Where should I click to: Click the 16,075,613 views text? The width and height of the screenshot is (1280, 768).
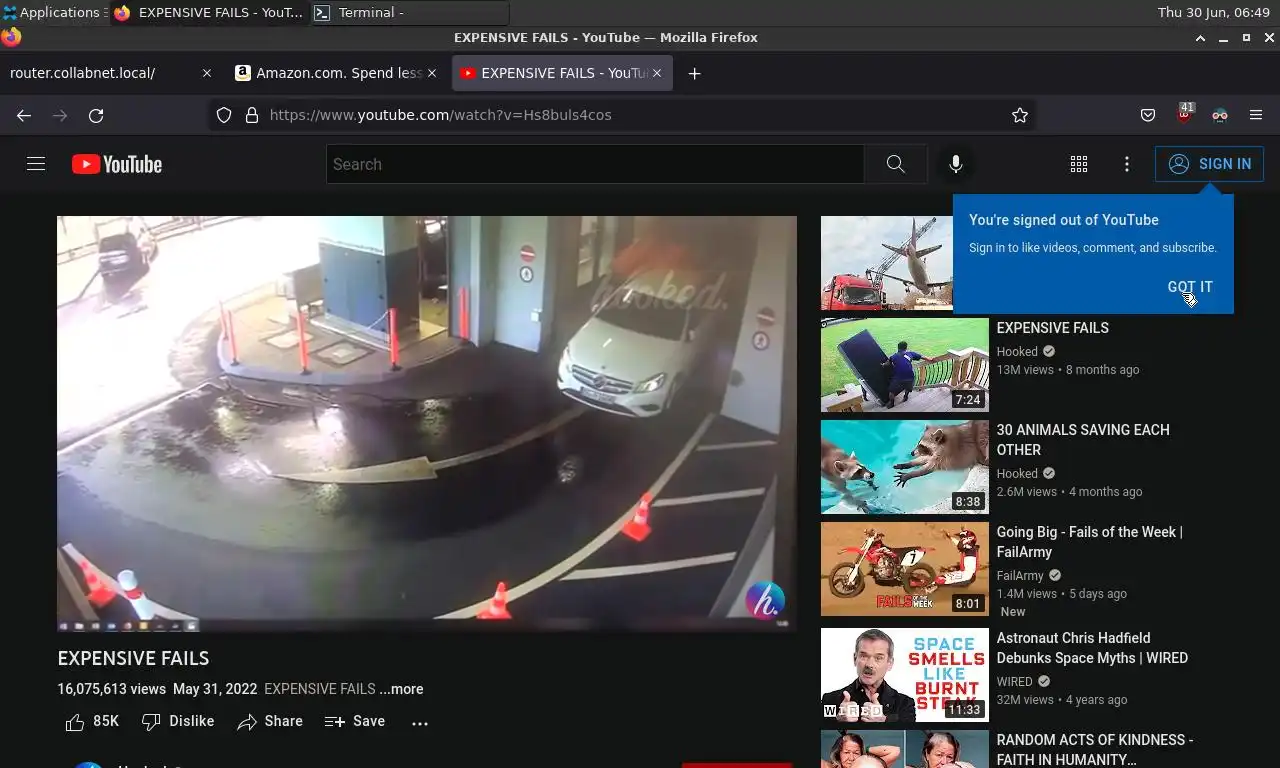[x=112, y=689]
